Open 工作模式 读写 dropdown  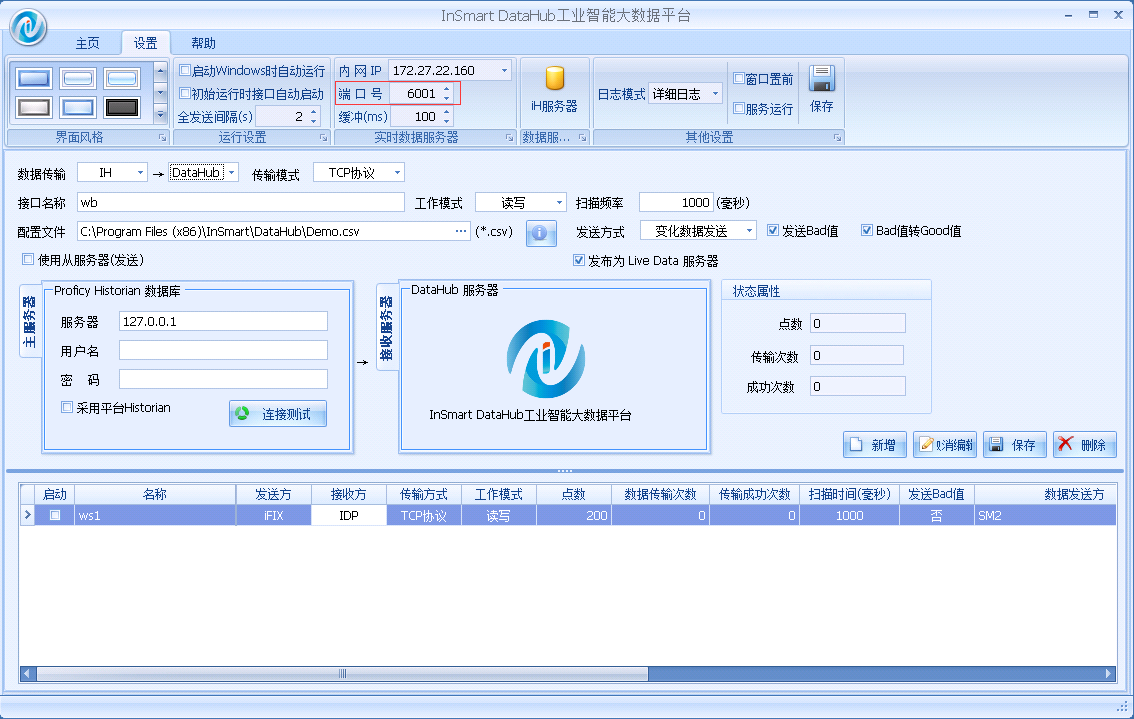click(x=559, y=203)
